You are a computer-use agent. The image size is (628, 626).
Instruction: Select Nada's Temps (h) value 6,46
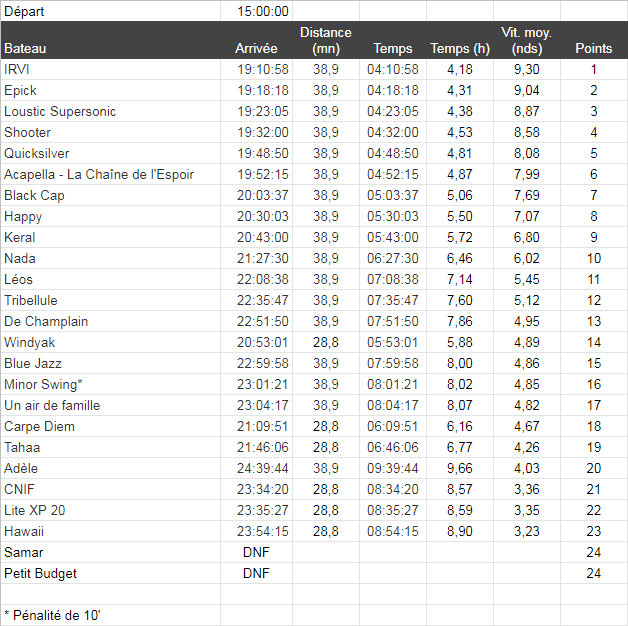(x=460, y=258)
